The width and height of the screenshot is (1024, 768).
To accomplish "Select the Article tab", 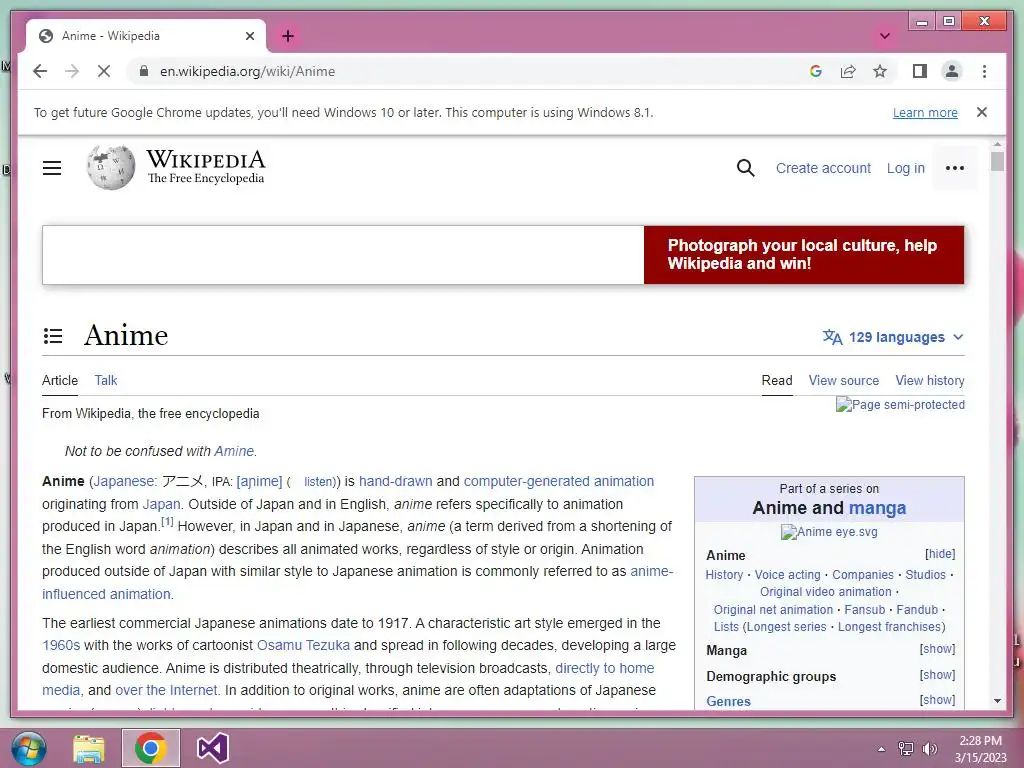I will 59,380.
